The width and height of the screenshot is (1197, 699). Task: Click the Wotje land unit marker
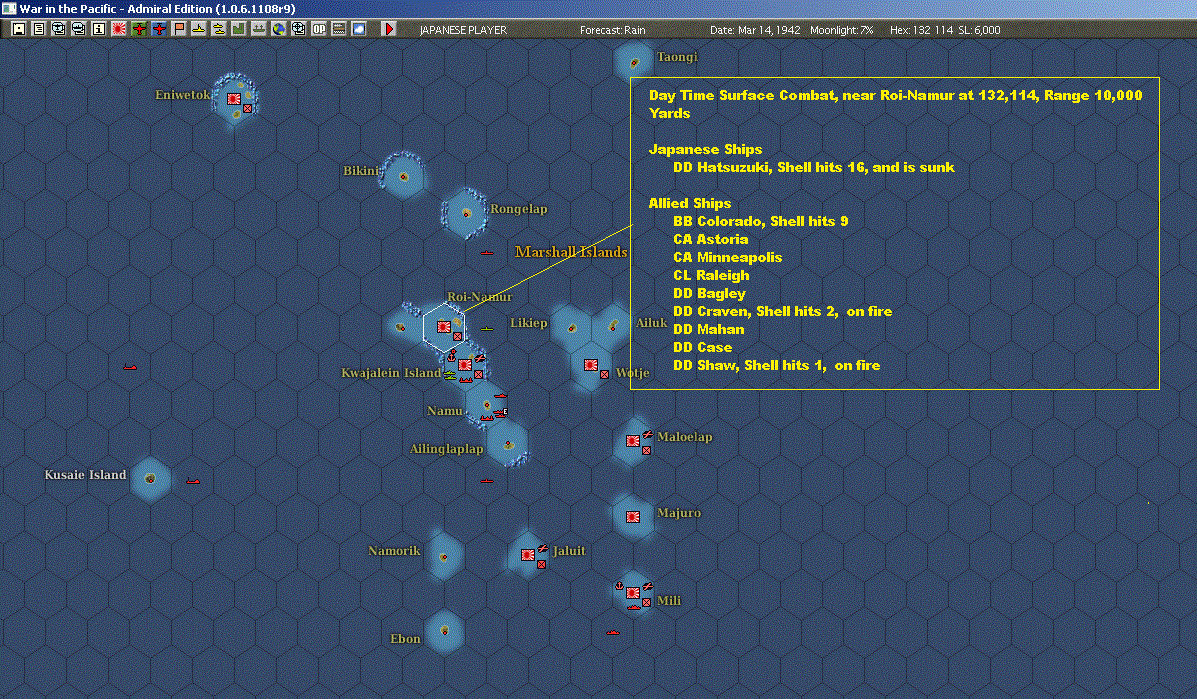[x=605, y=374]
